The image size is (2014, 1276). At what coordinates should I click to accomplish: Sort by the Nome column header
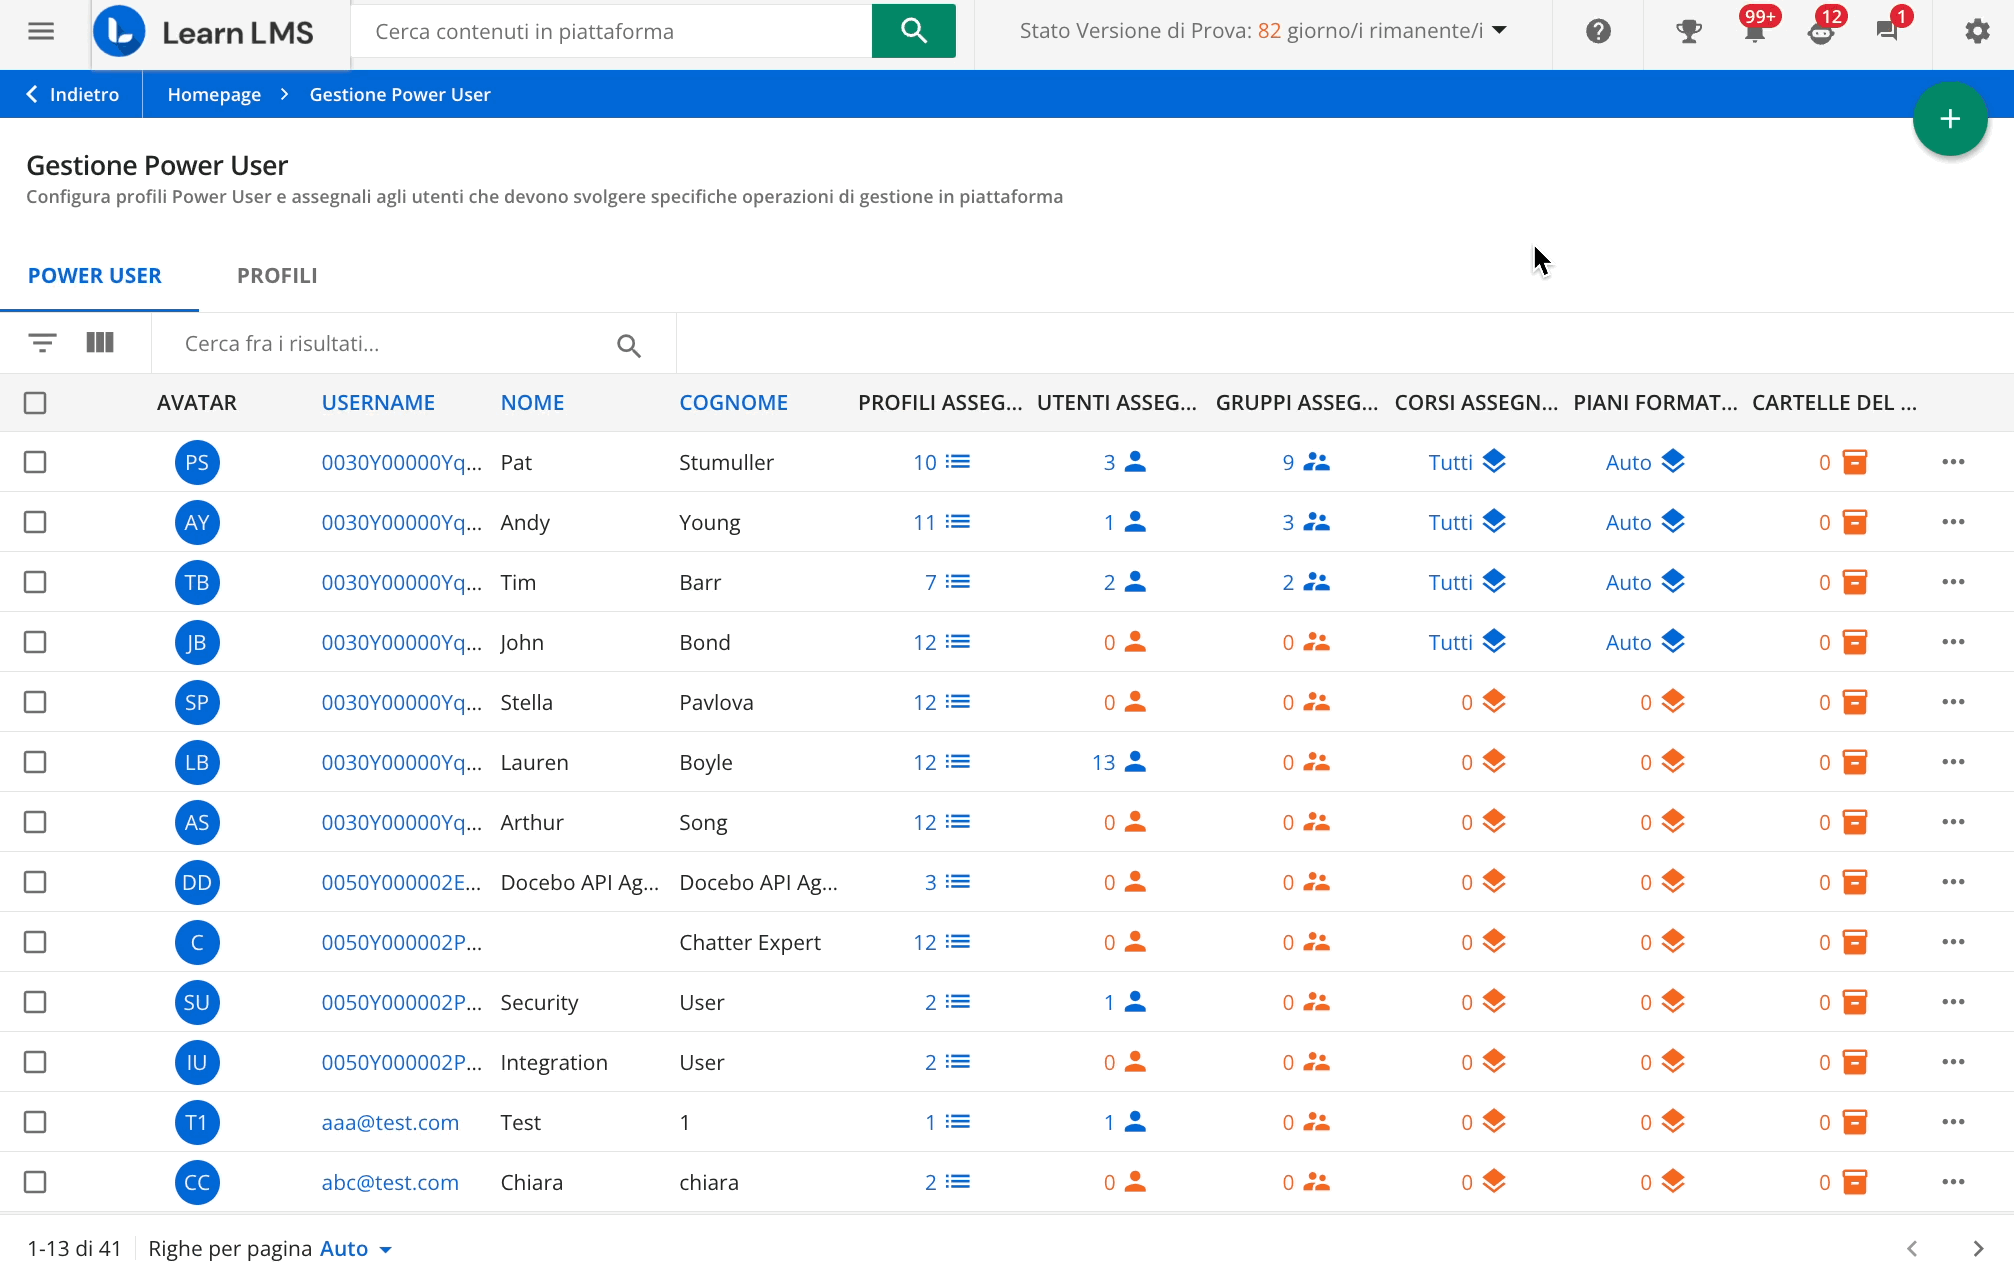point(532,403)
